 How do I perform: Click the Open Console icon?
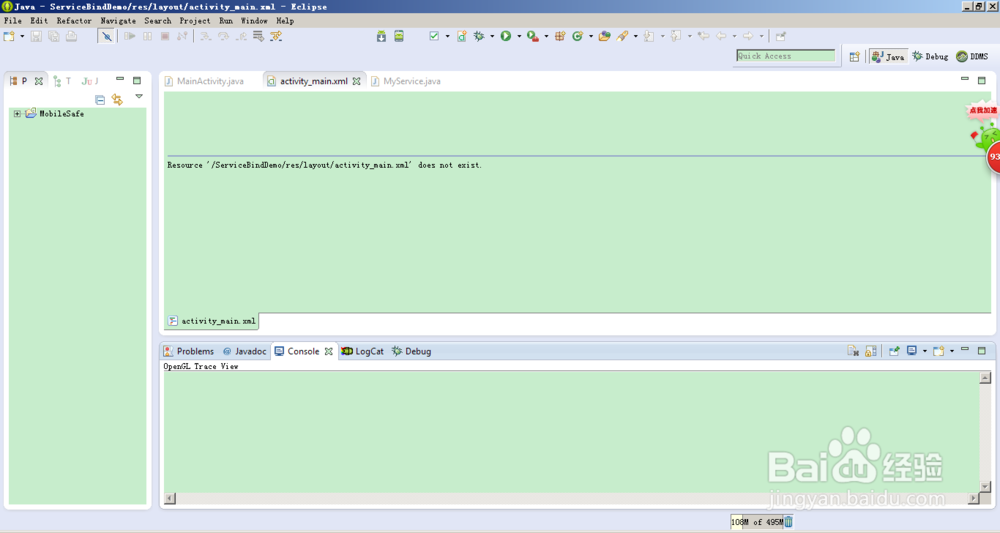point(939,351)
